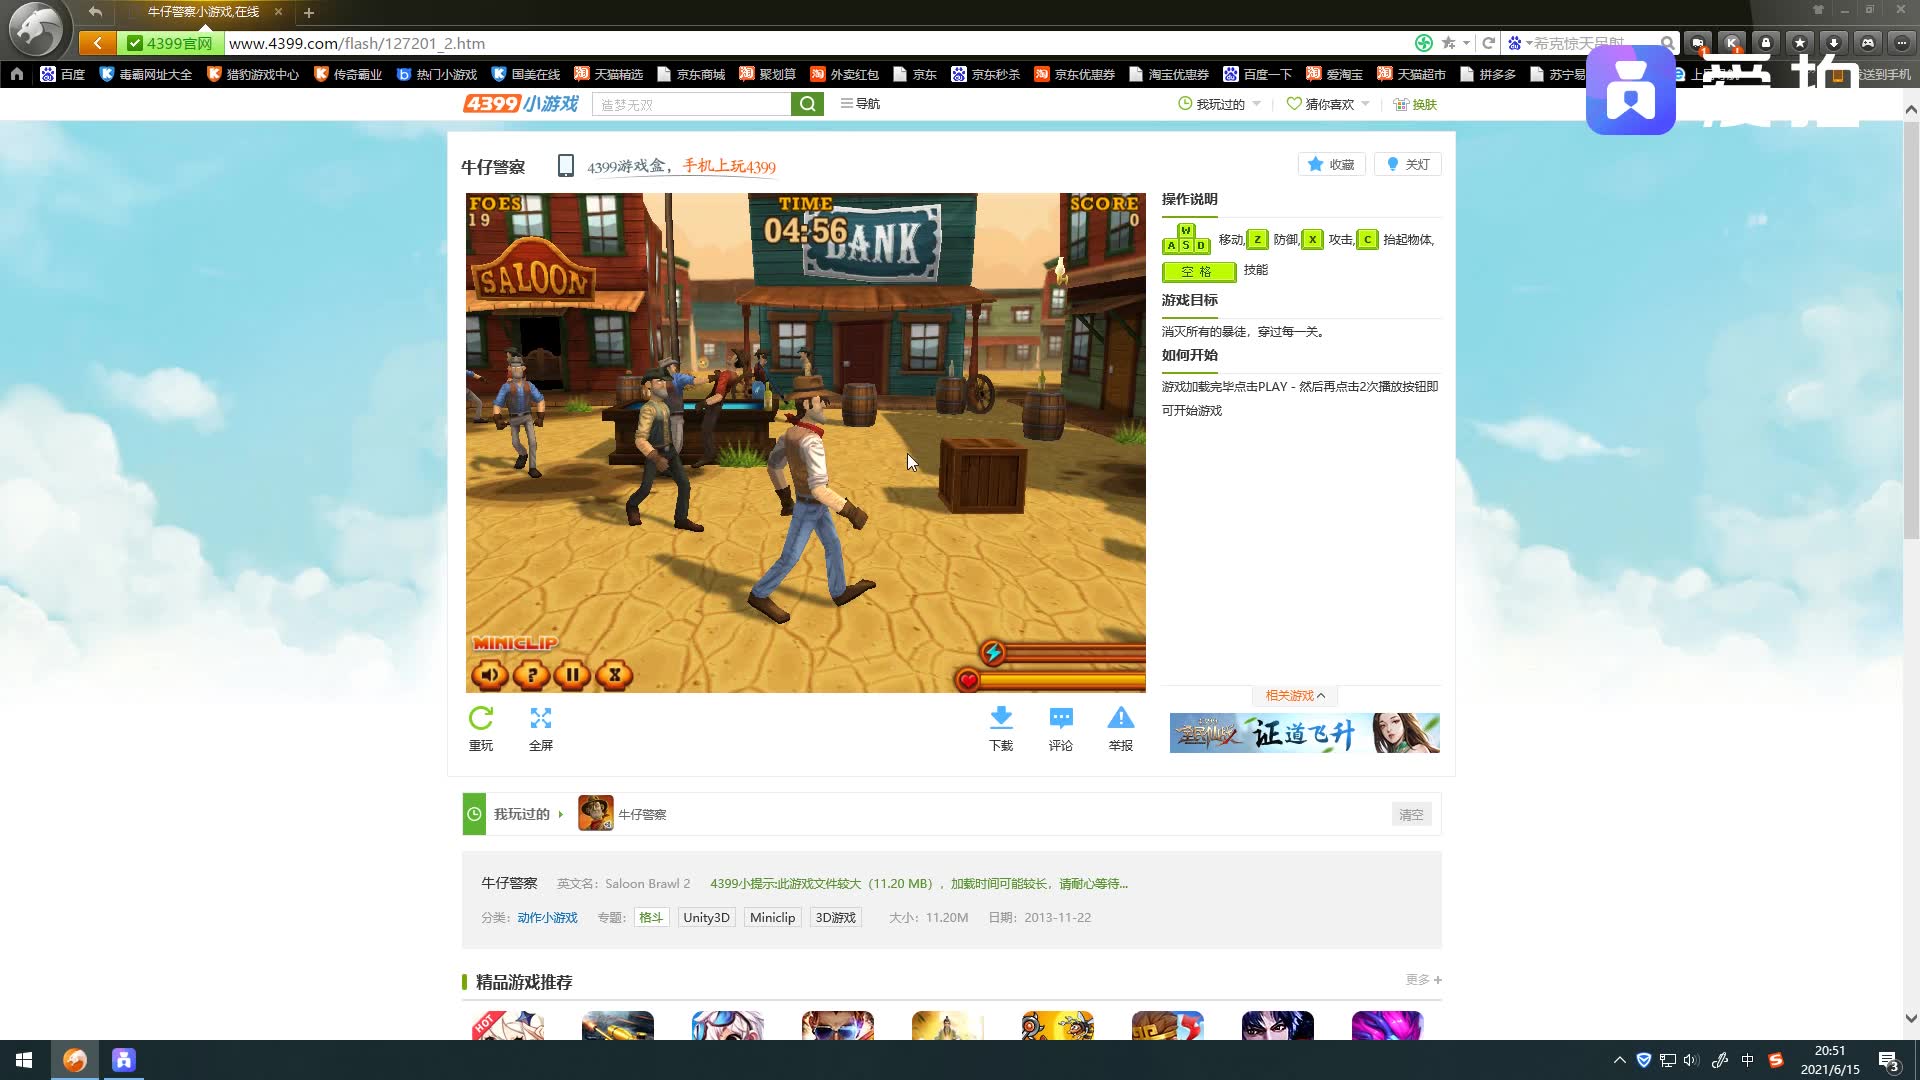Screen dimensions: 1920x1080
Task: Click the volume speaker tray icon
Action: pos(1691,1060)
